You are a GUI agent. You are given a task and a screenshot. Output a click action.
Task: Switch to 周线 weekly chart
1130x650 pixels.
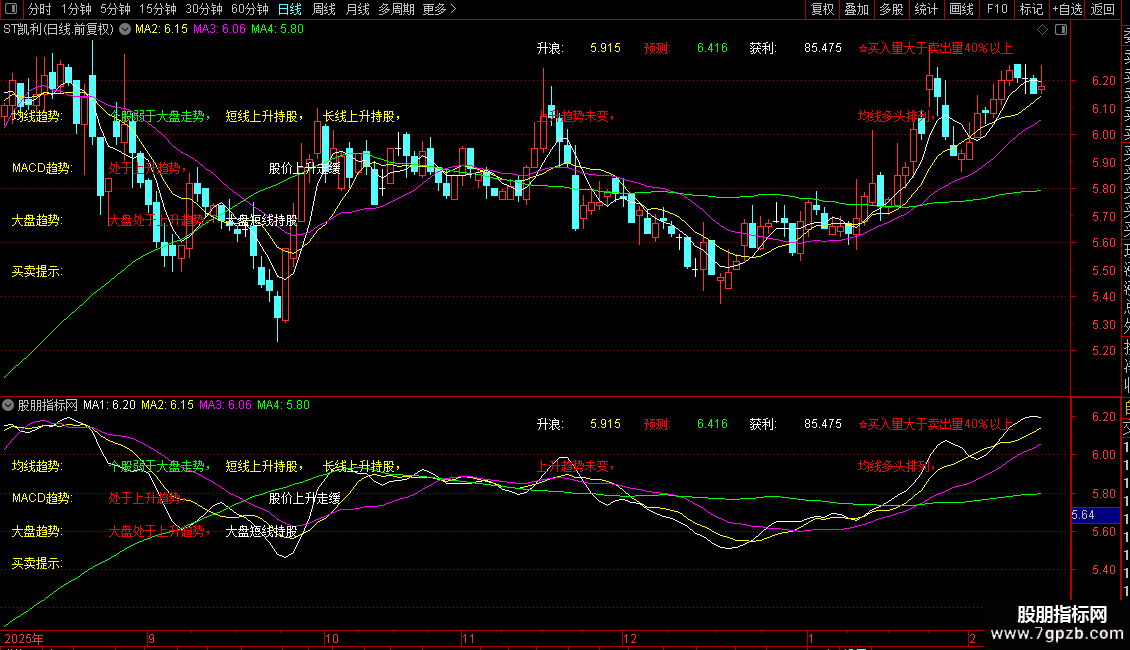tap(324, 9)
